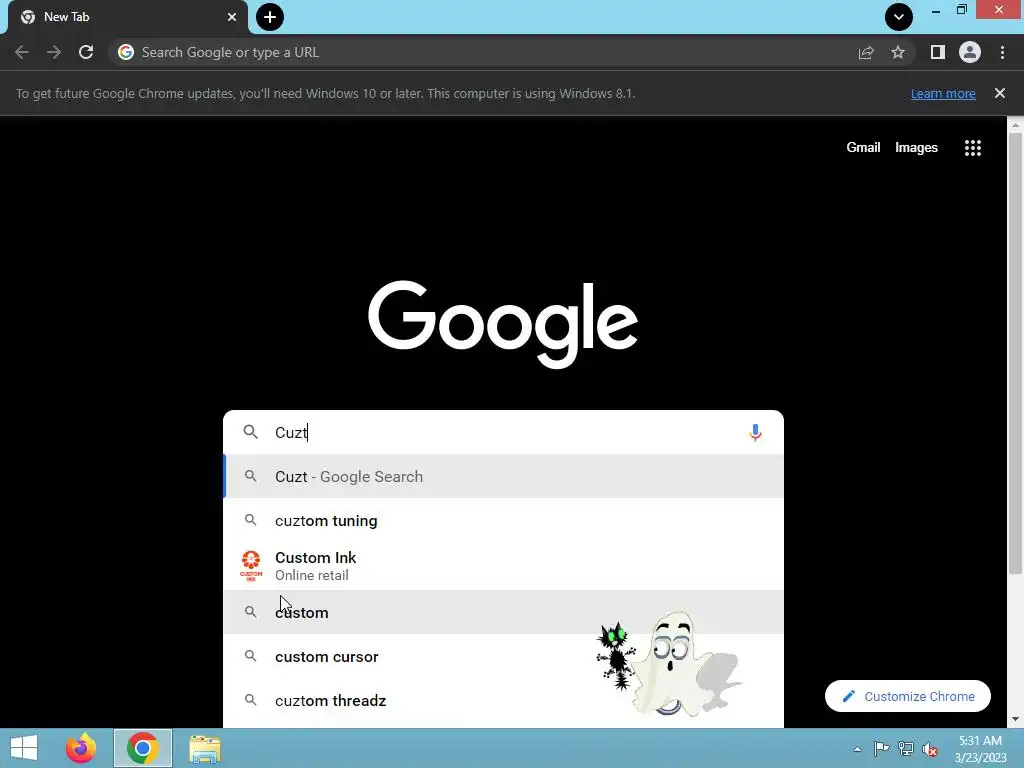Close the New Tab tab
The width and height of the screenshot is (1024, 768).
232,17
